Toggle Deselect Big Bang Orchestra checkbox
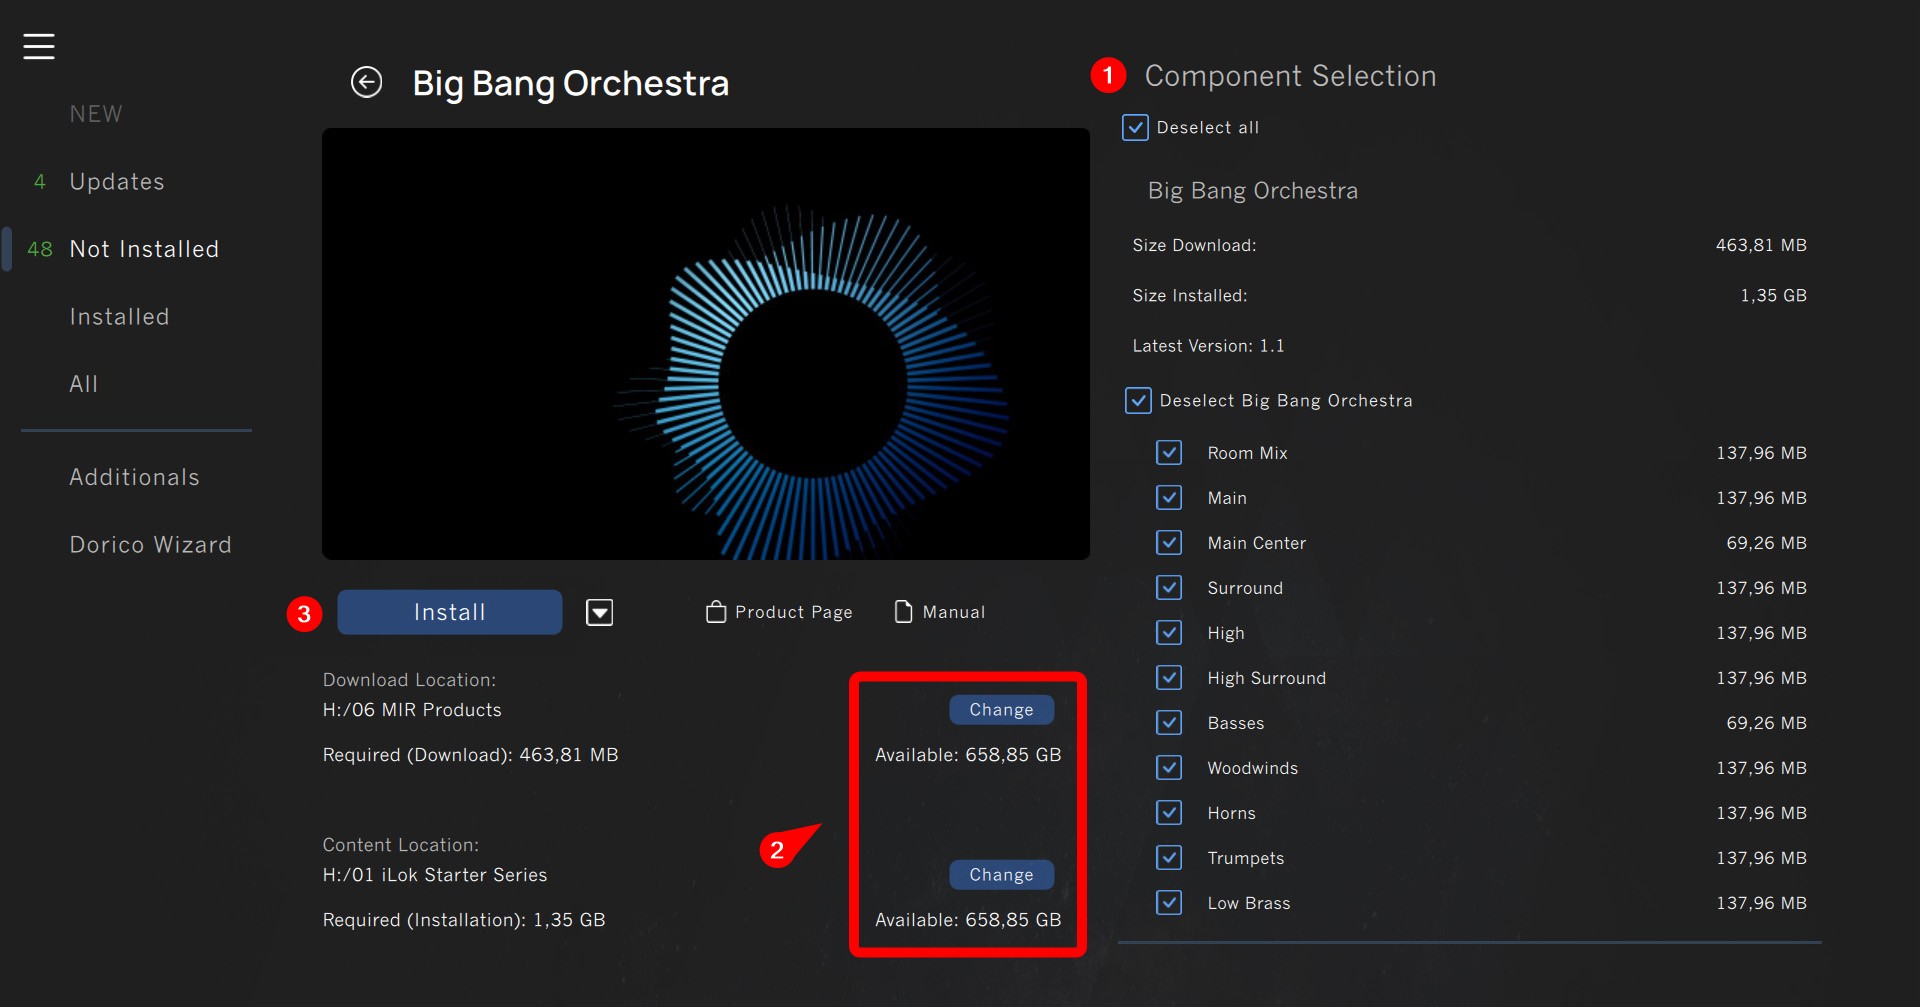The image size is (1920, 1007). pyautogui.click(x=1138, y=400)
